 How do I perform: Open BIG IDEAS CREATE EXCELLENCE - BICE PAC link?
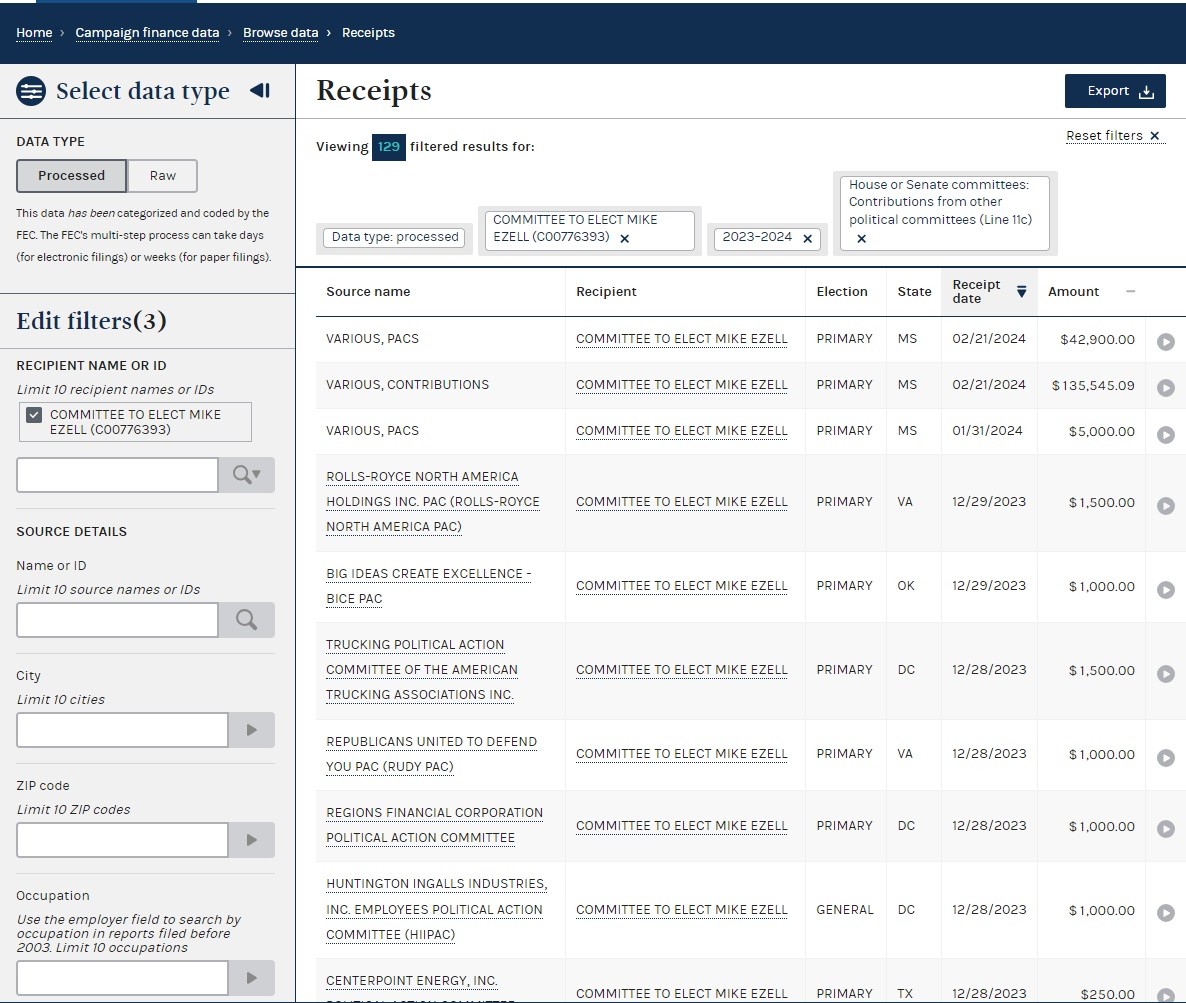(428, 586)
